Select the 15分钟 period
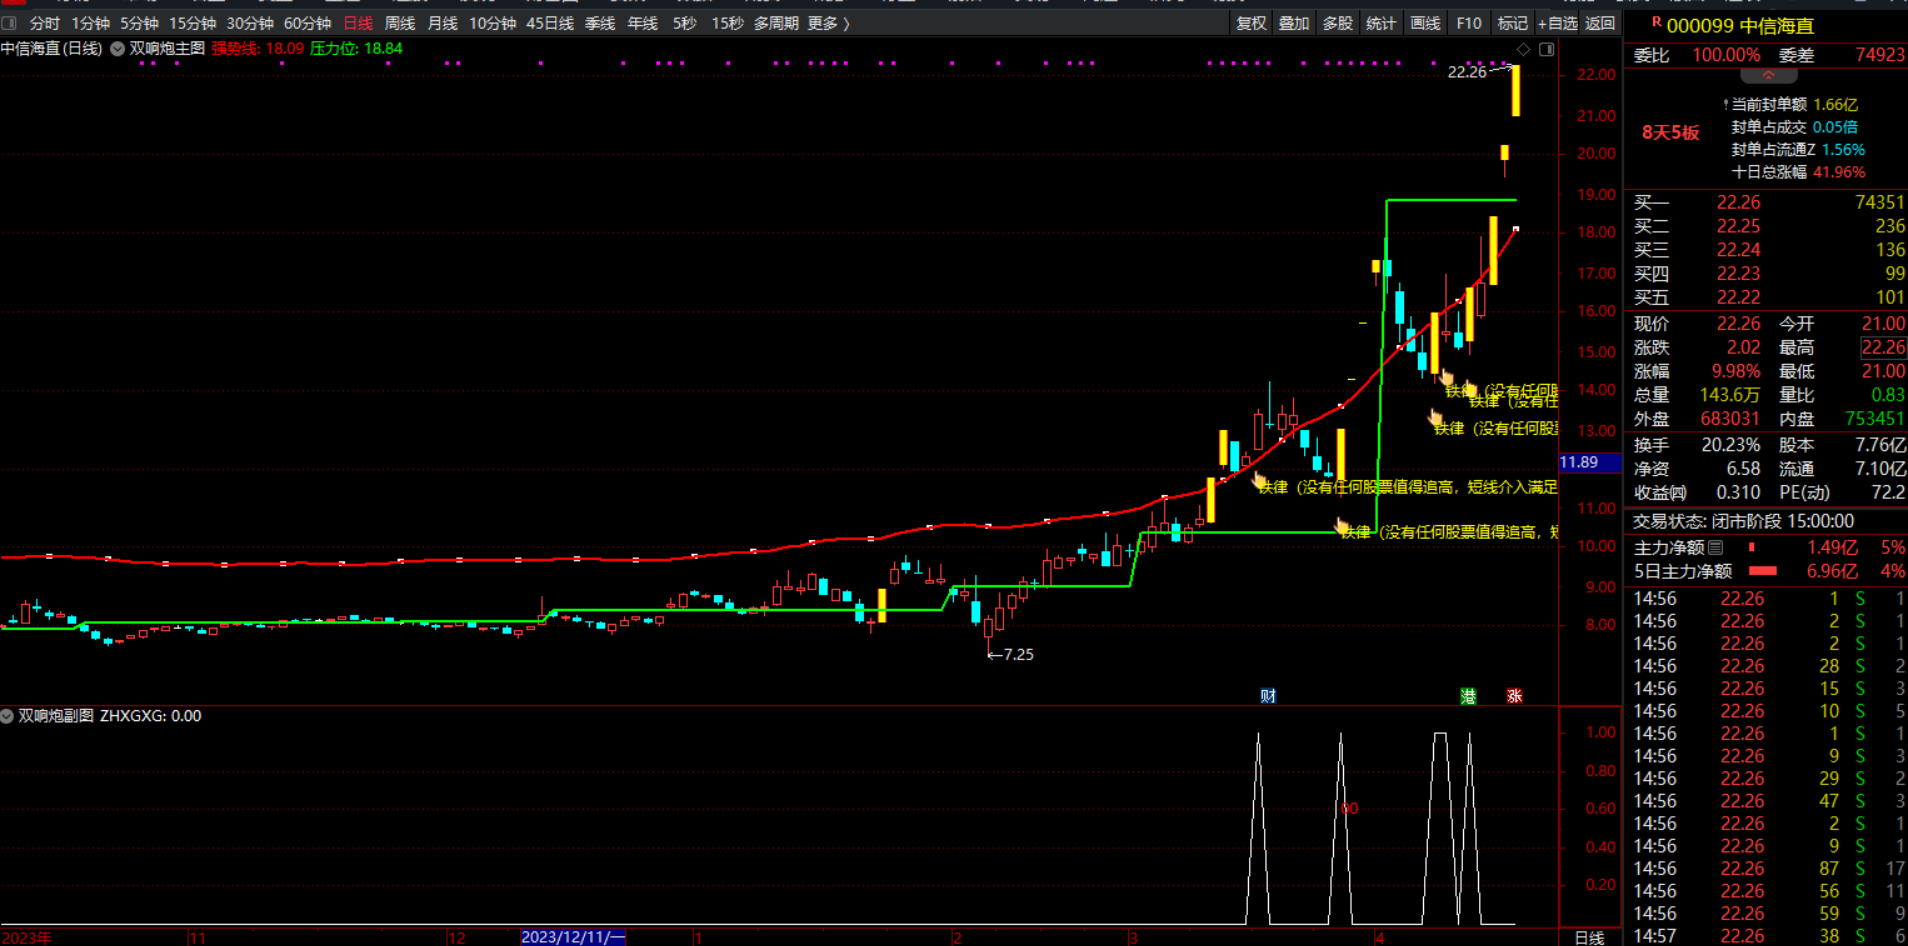 (192, 23)
